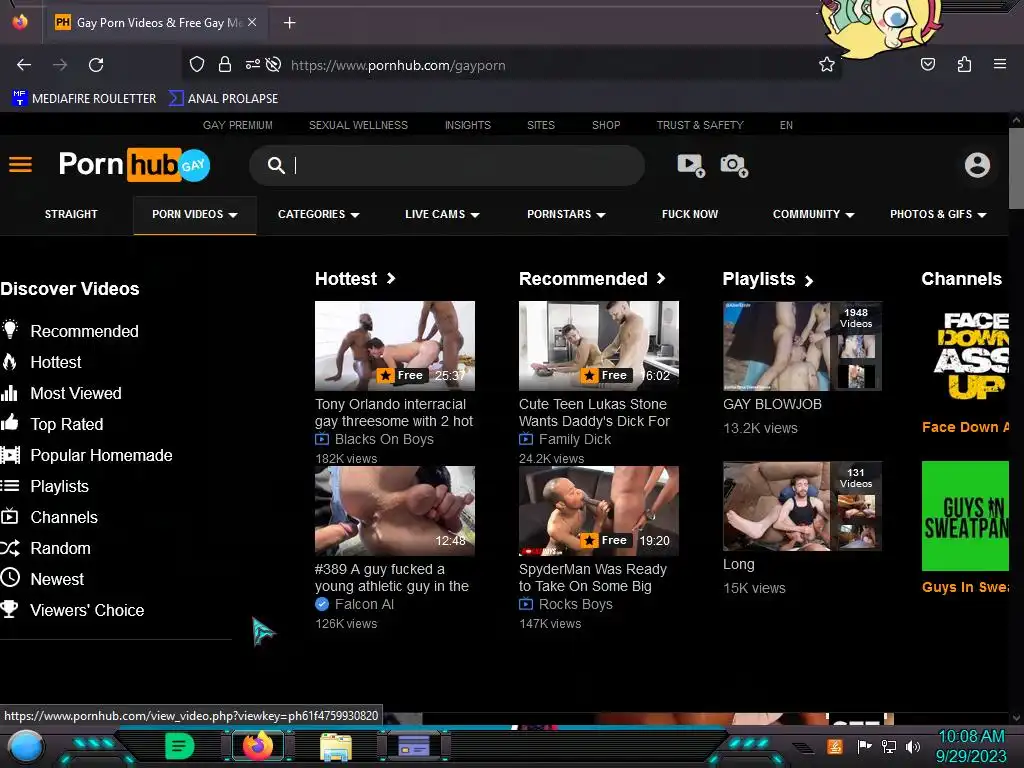This screenshot has width=1024, height=768.
Task: Click the magnifier search icon
Action: point(276,165)
